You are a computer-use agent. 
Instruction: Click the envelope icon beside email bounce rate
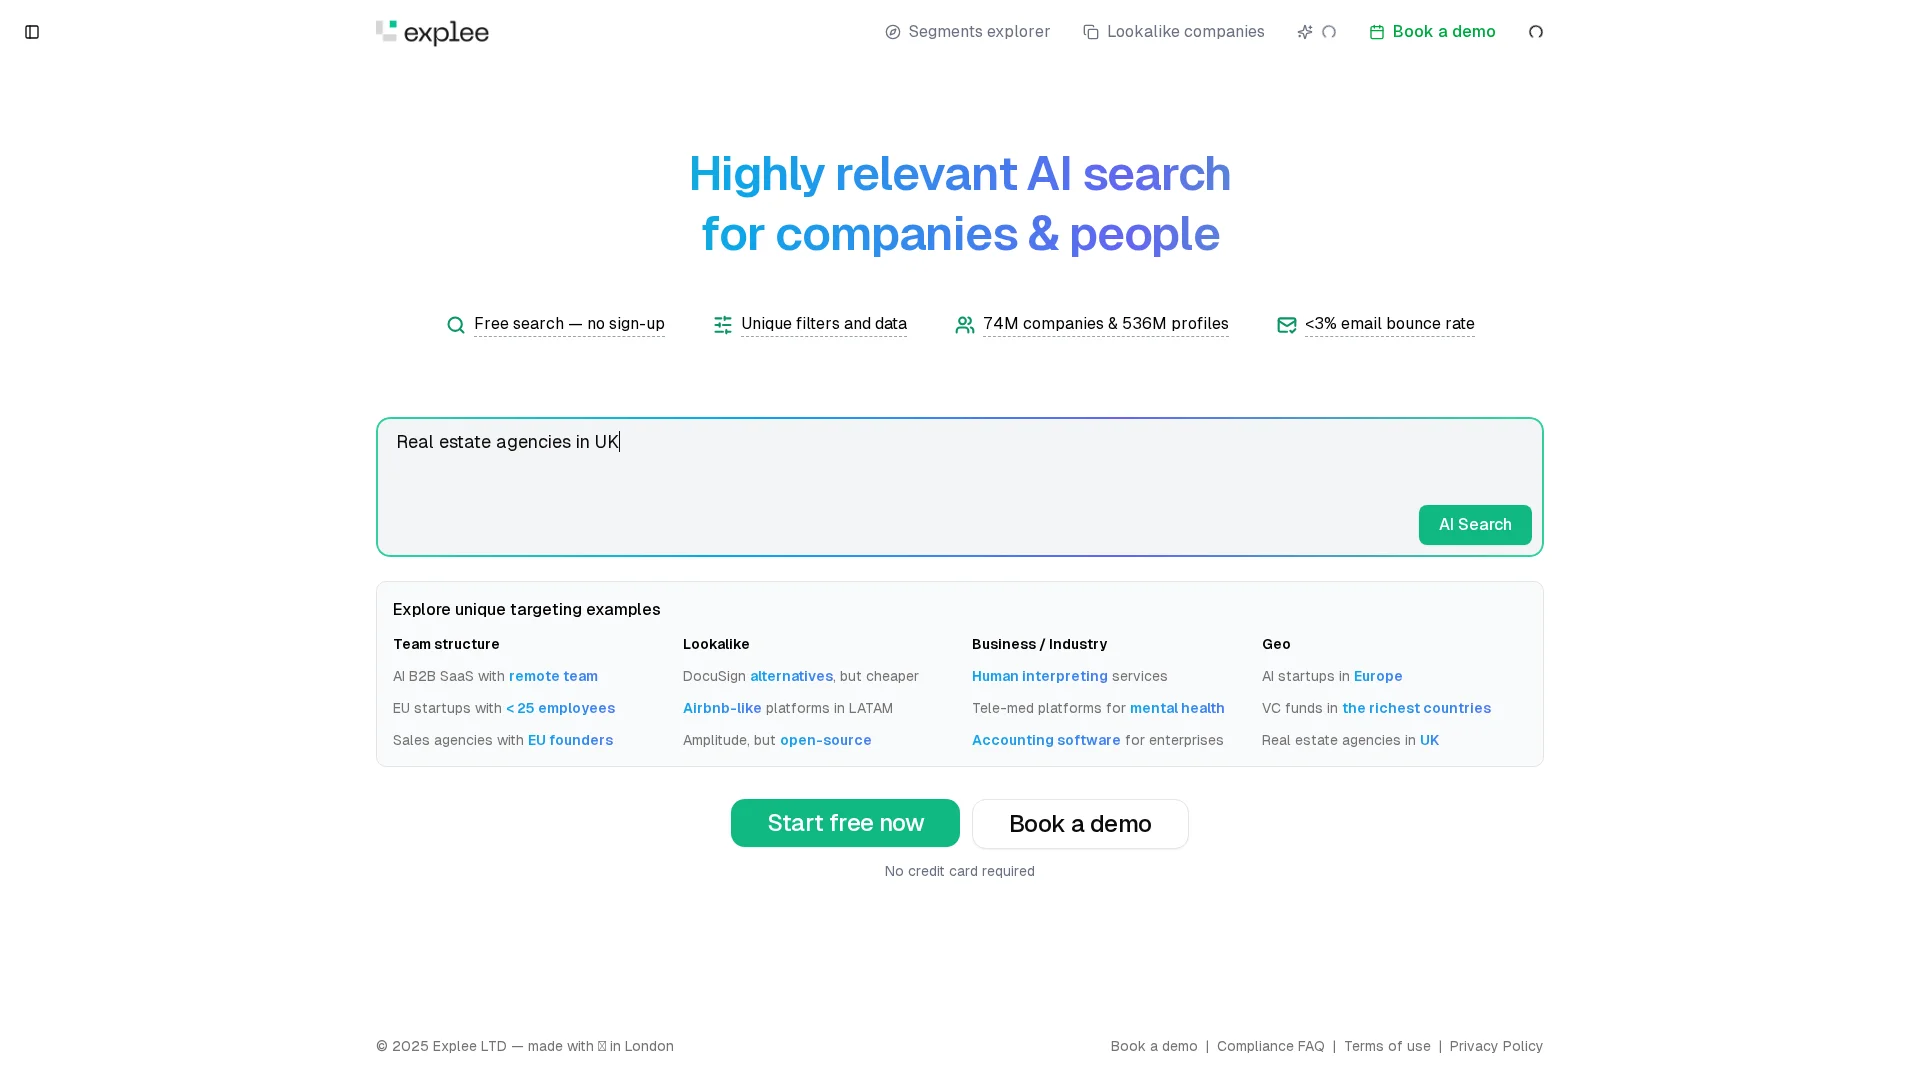click(x=1287, y=325)
